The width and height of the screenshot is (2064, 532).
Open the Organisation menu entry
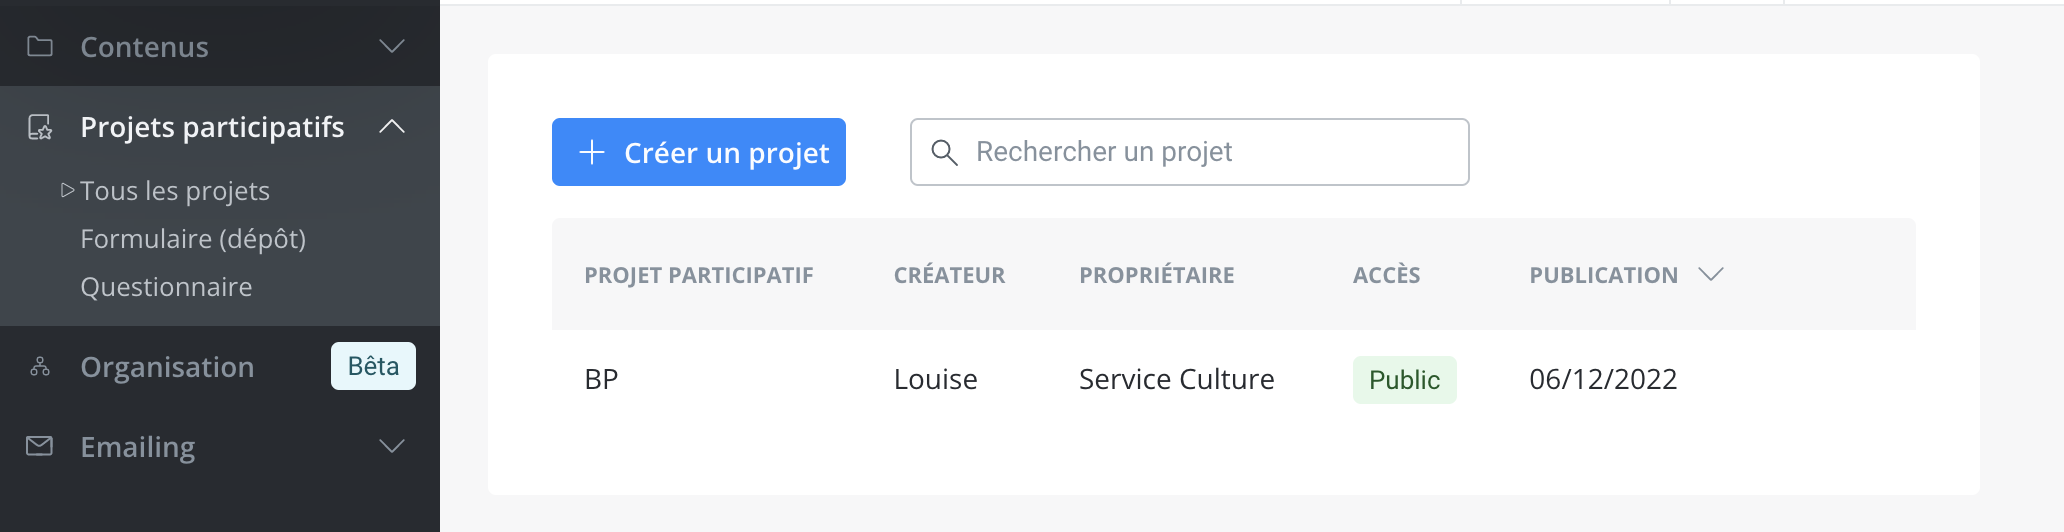(x=167, y=367)
